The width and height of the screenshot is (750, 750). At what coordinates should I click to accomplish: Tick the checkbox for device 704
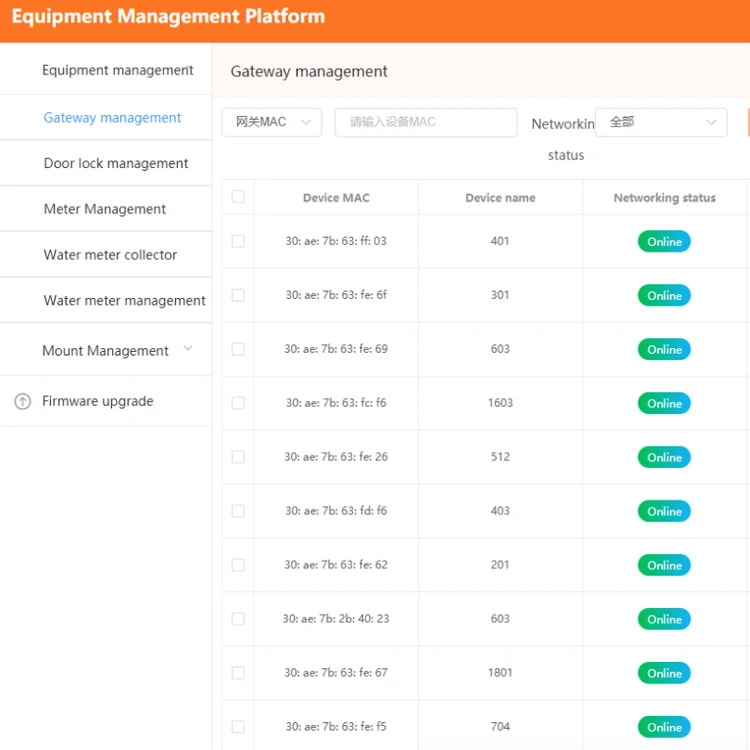238,727
